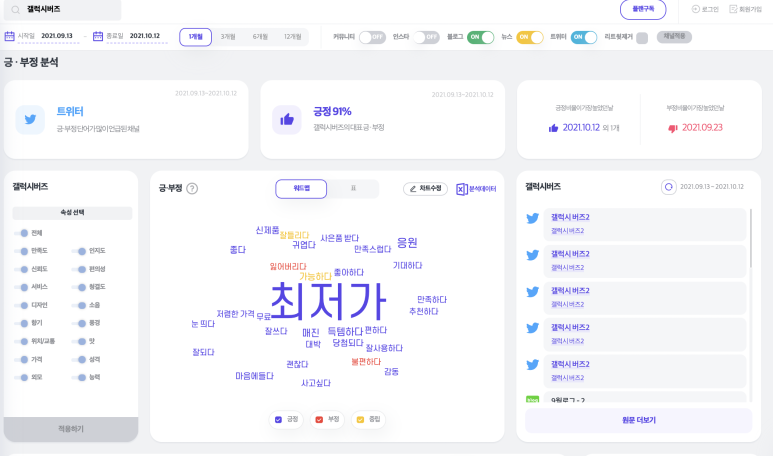Click the word 신제품 in the word cloud
The width and height of the screenshot is (773, 456).
(267, 230)
